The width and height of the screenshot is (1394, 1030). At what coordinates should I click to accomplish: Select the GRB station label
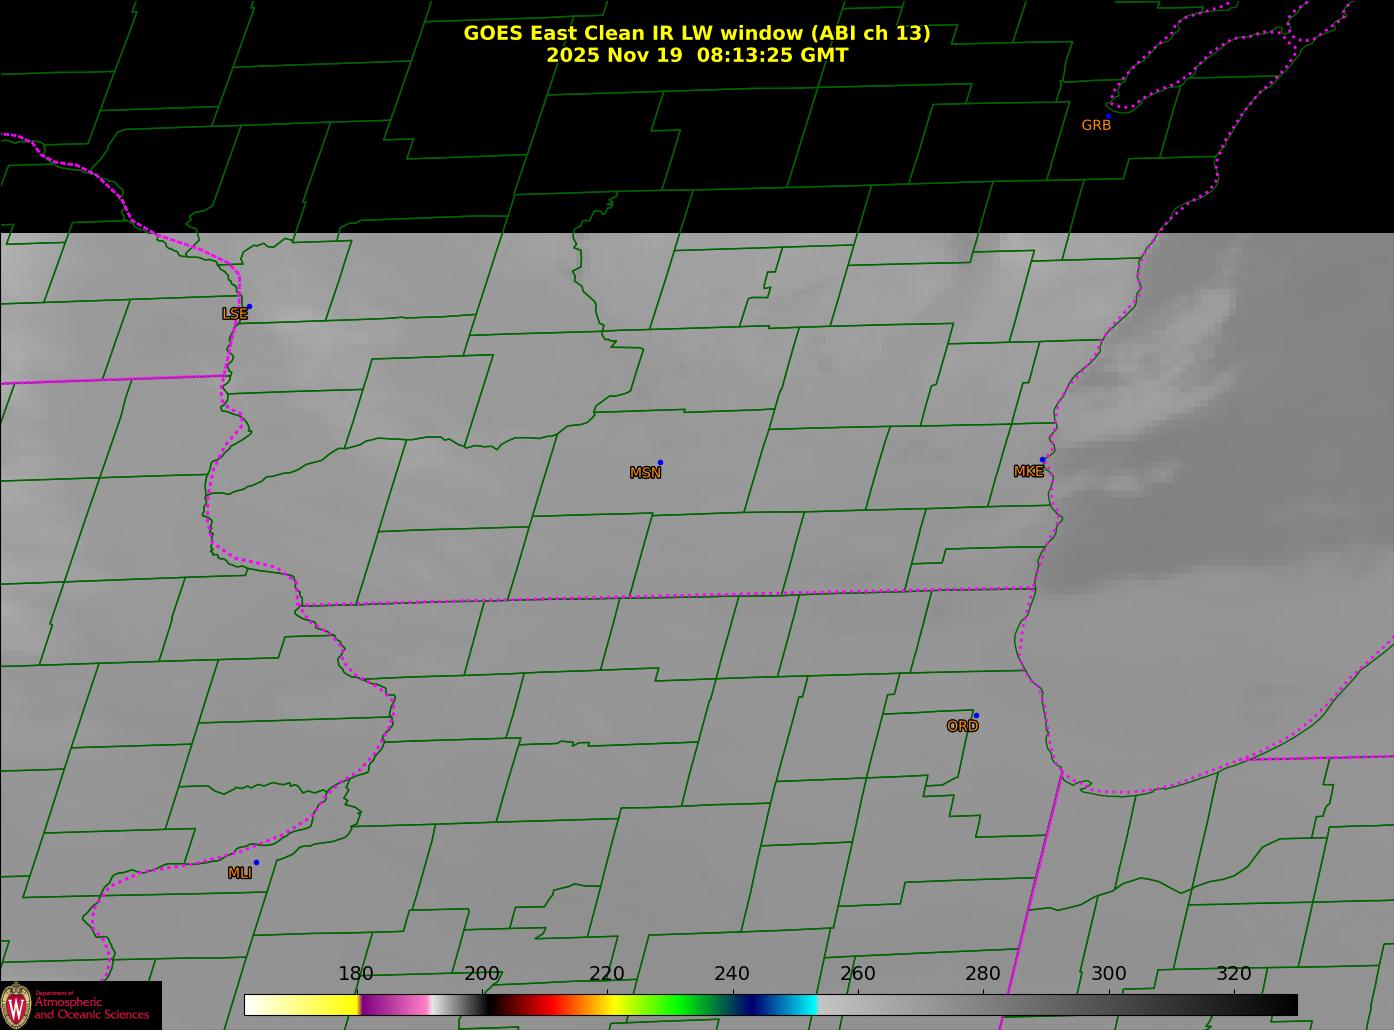pos(1096,126)
